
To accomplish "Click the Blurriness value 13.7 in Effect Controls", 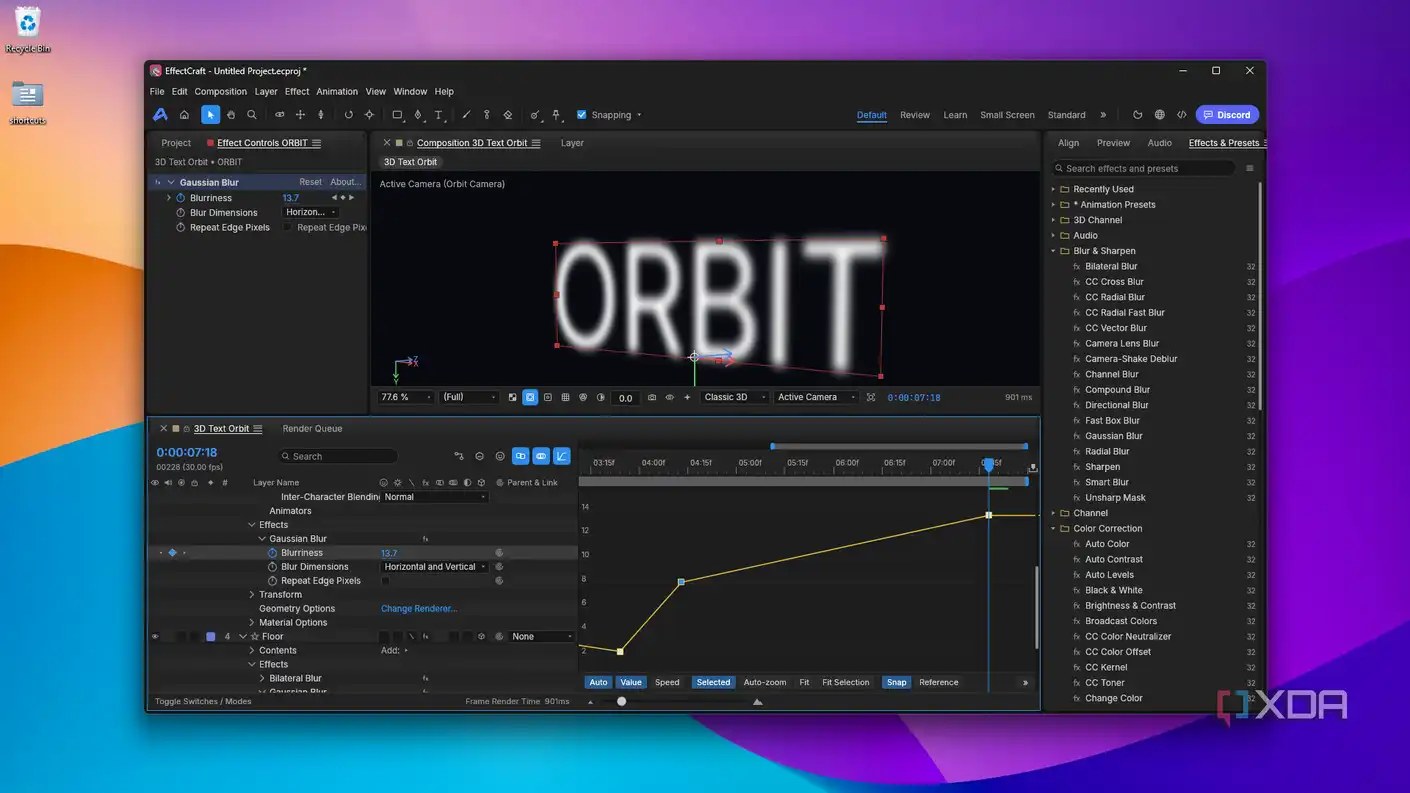I will [291, 198].
